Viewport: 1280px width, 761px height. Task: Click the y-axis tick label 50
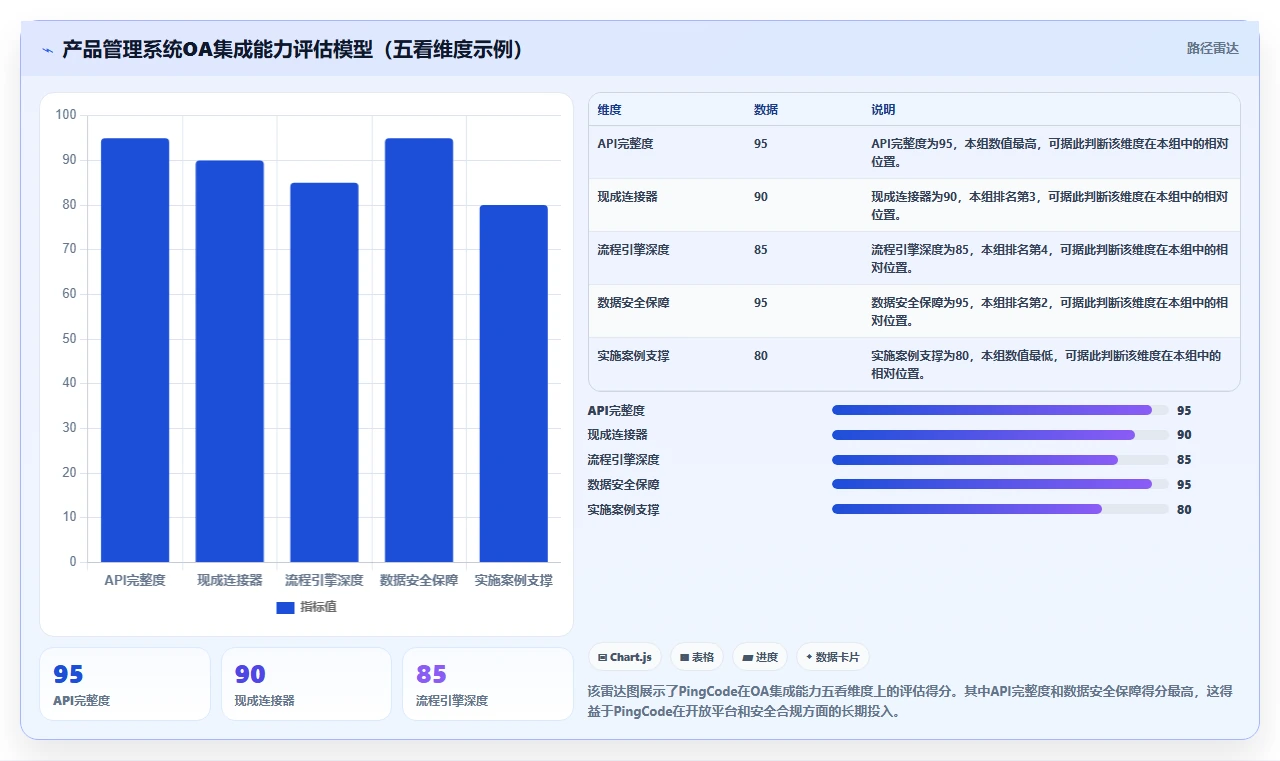(x=69, y=338)
